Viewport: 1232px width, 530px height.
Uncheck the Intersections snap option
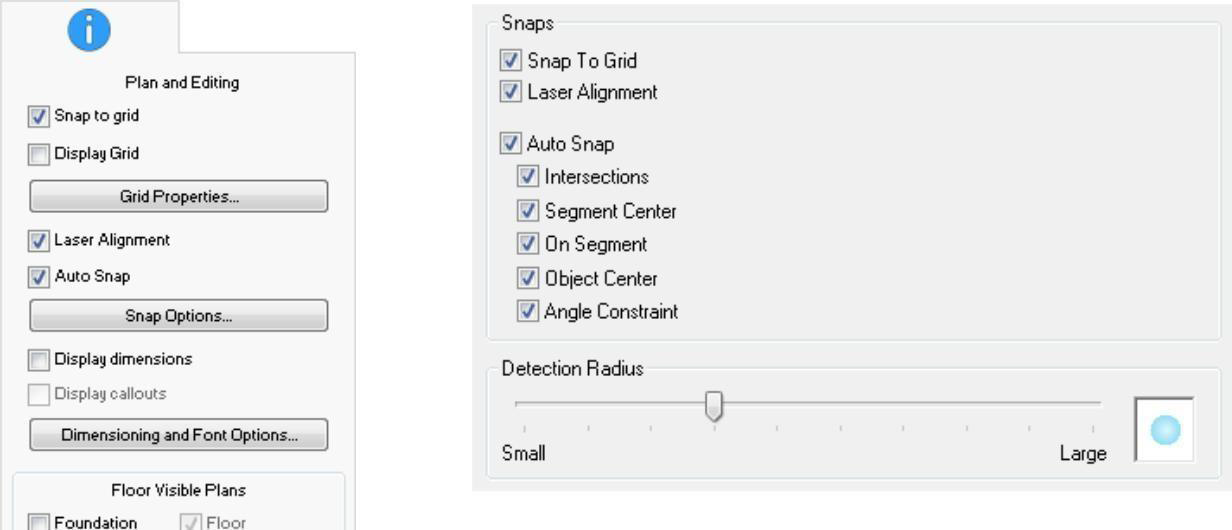click(x=528, y=177)
